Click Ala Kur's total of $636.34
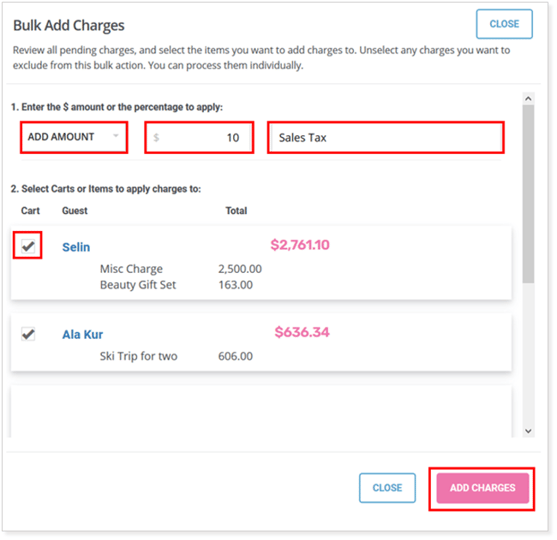Screen dimensions: 557x540 click(302, 332)
